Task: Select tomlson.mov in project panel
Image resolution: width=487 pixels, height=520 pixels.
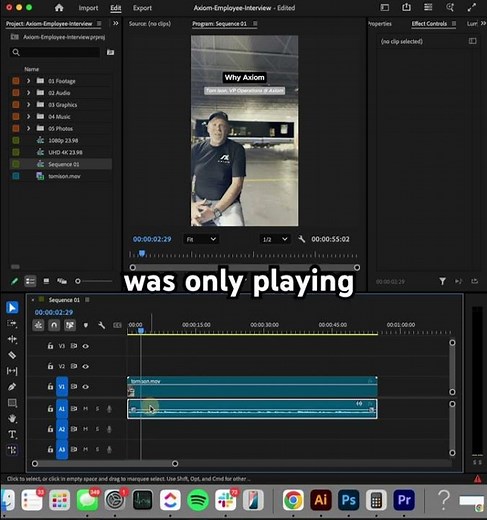Action: 64,176
